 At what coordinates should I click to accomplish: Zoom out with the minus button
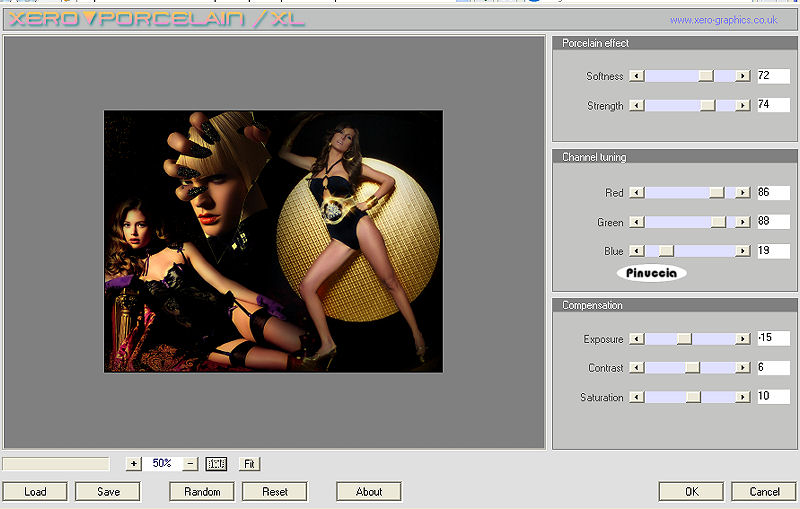(x=190, y=464)
